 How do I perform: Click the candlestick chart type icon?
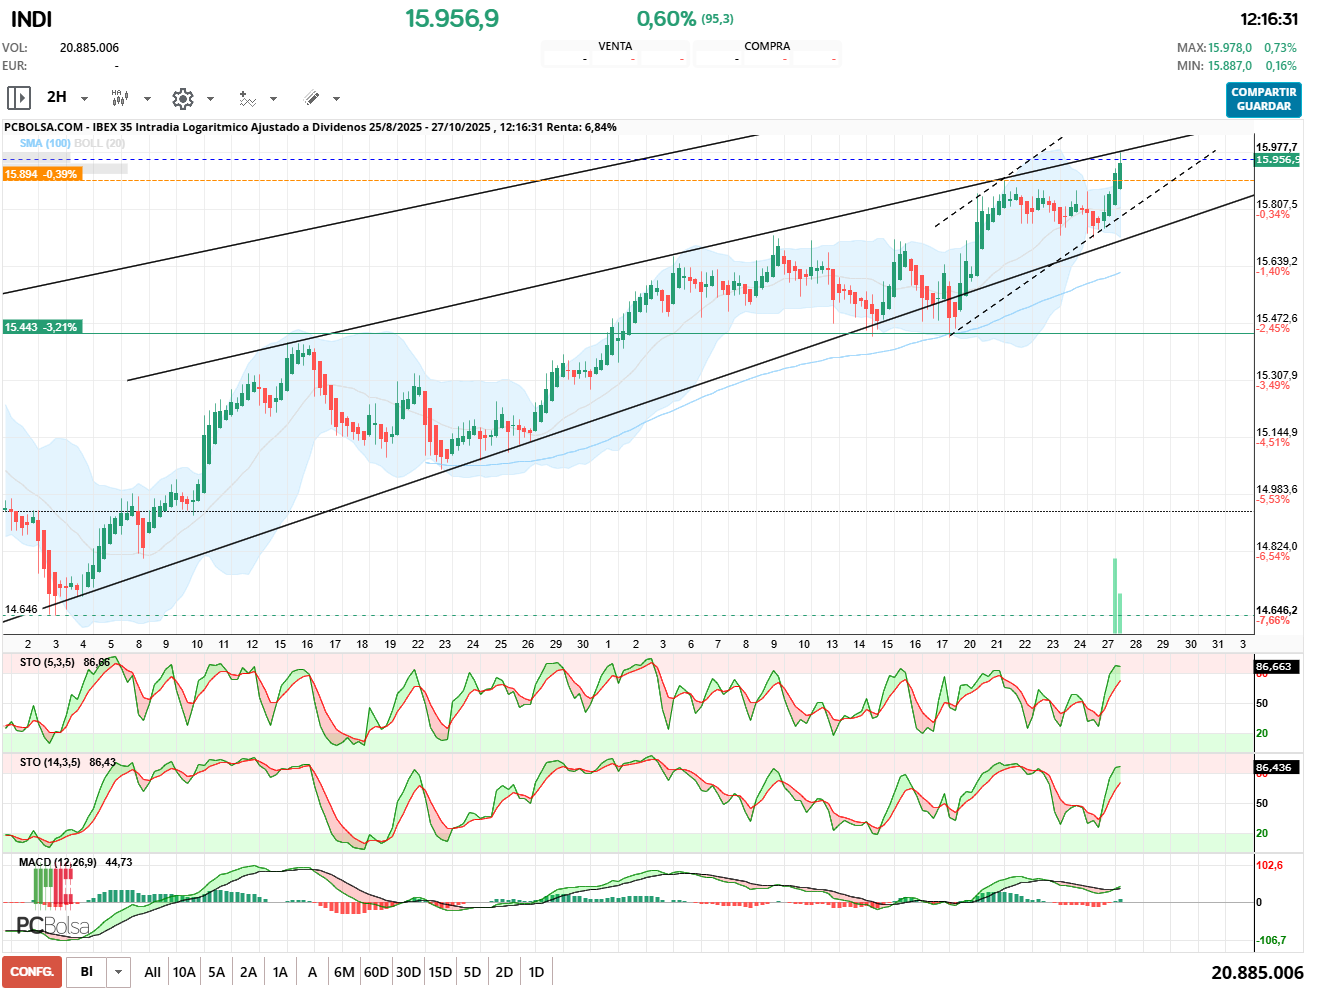click(x=119, y=98)
